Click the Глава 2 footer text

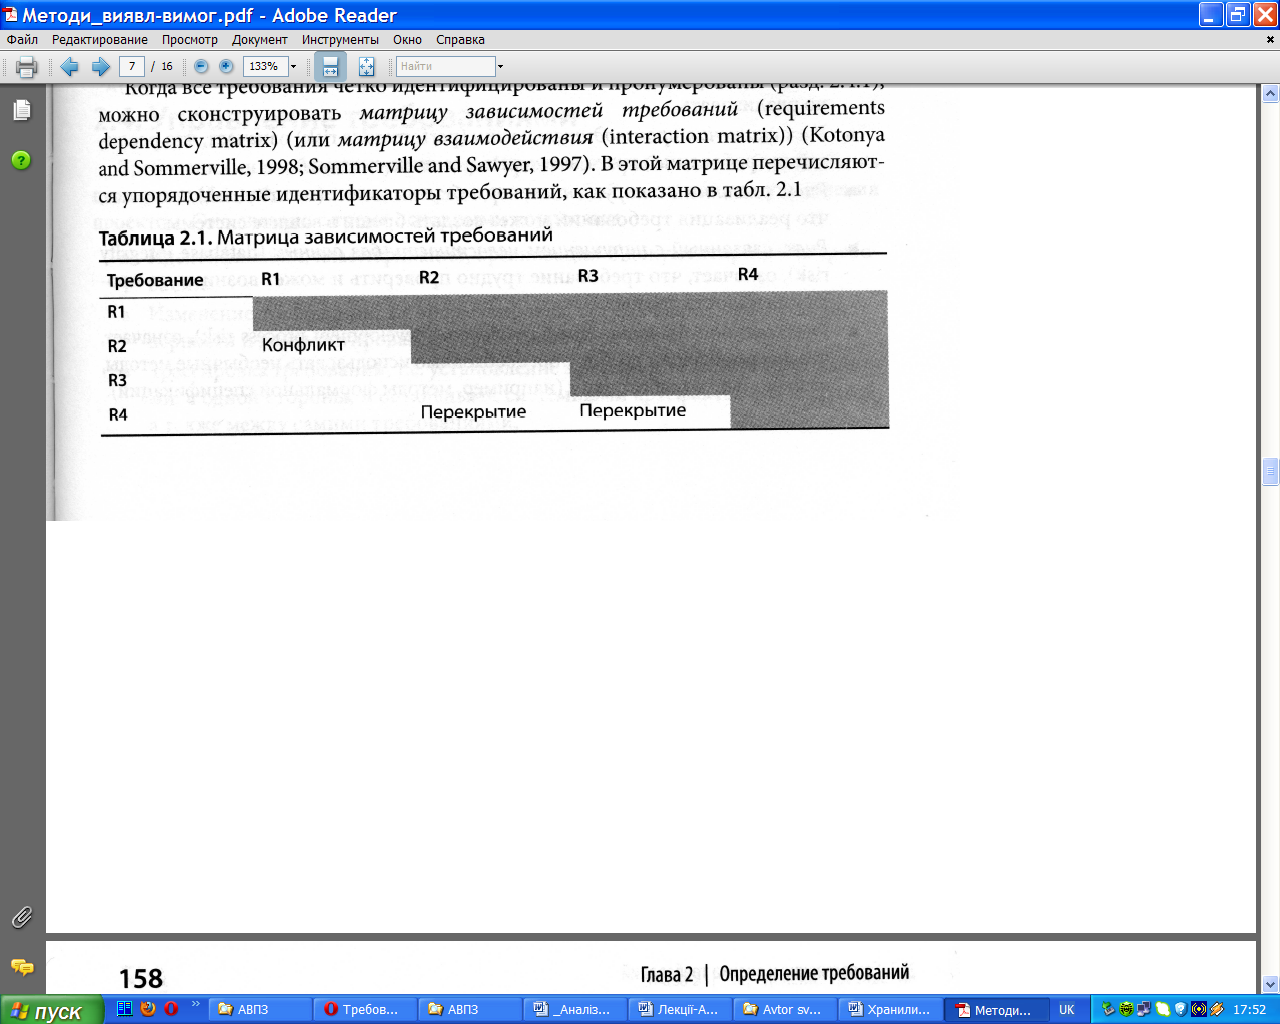coord(667,975)
